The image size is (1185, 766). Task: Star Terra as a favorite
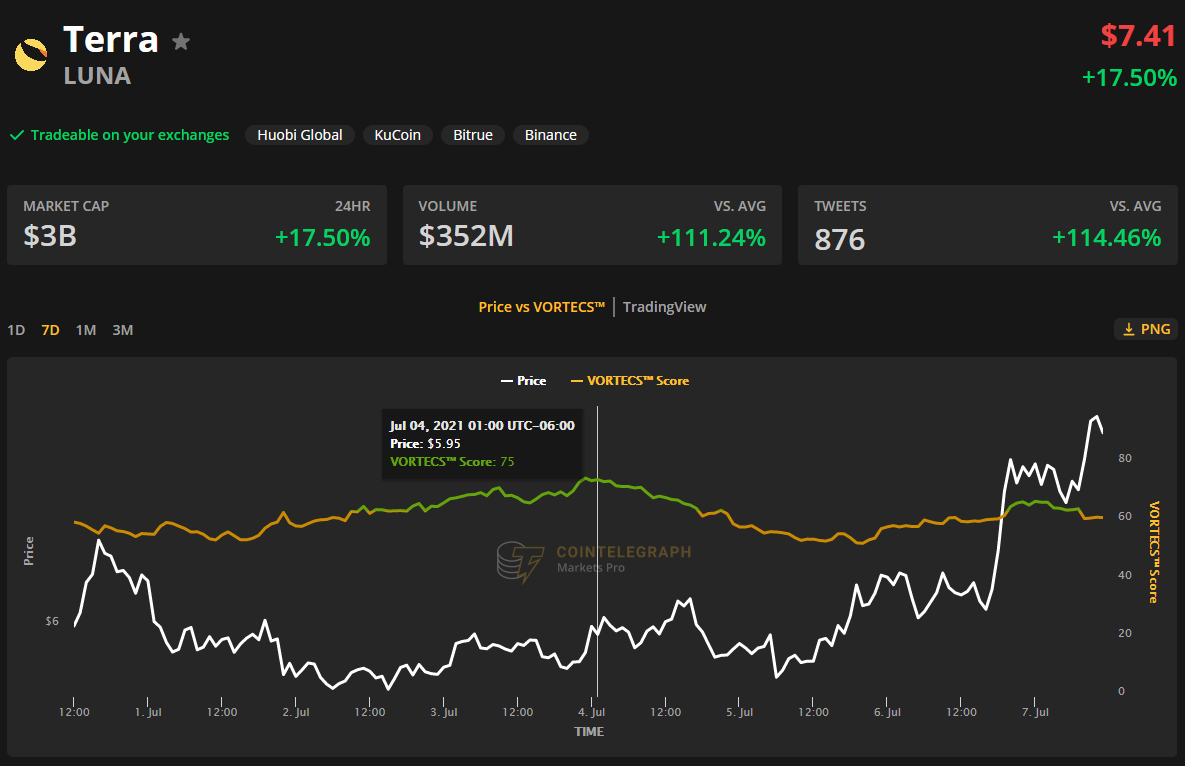click(181, 42)
